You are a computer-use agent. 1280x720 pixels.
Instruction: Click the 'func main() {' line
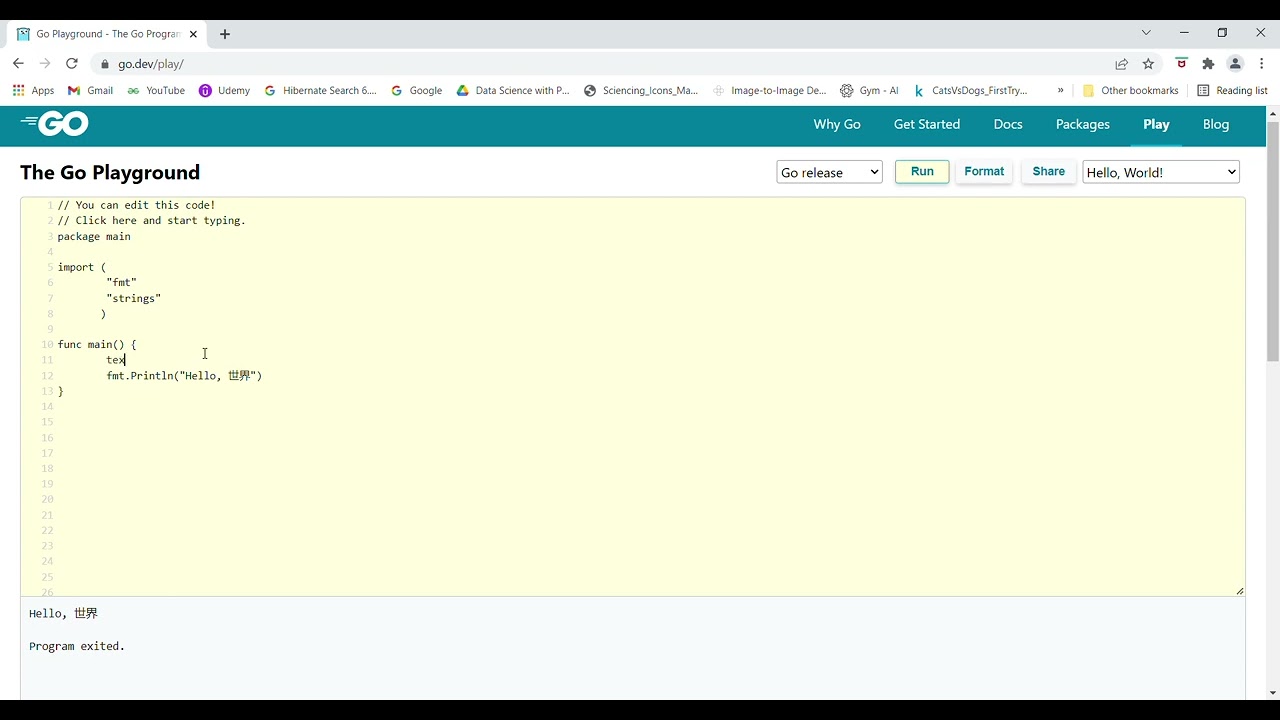pos(97,345)
